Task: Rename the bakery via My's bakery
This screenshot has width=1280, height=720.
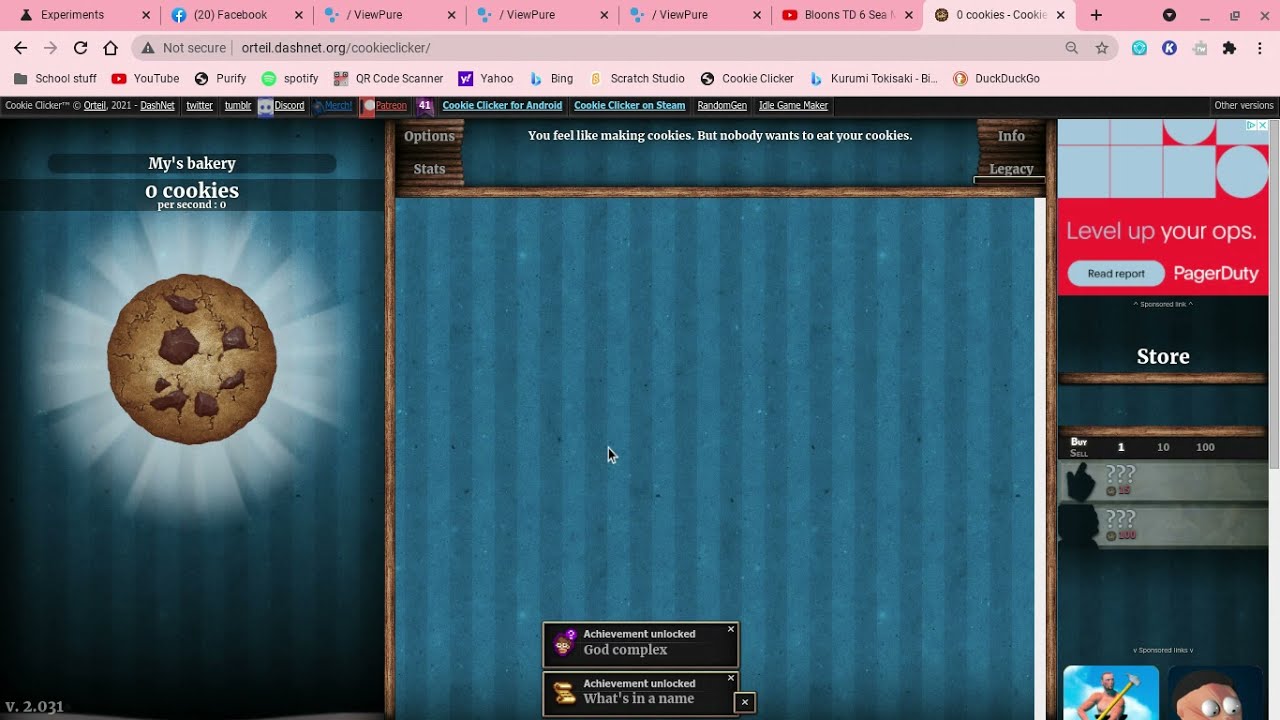Action: (x=192, y=163)
